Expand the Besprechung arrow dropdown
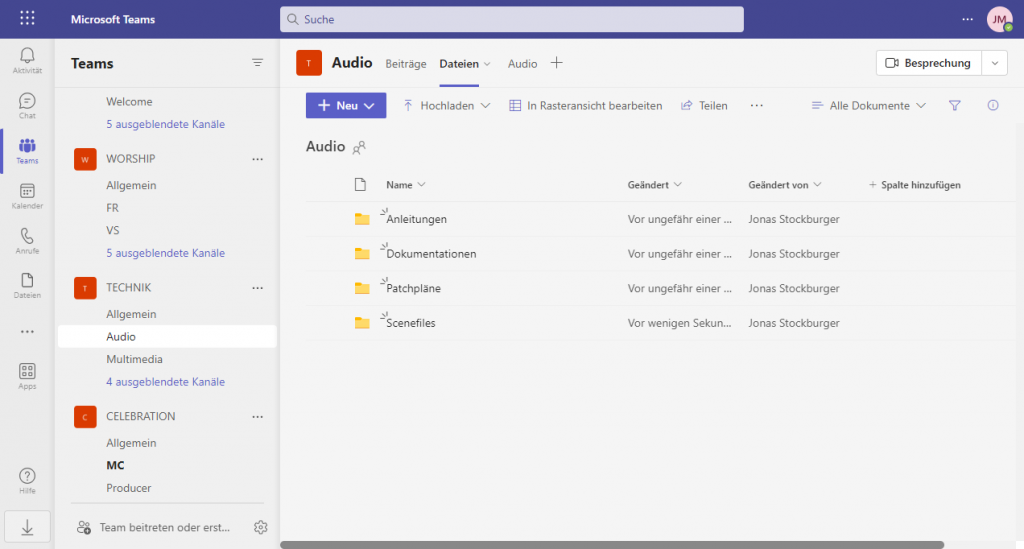 [x=994, y=63]
